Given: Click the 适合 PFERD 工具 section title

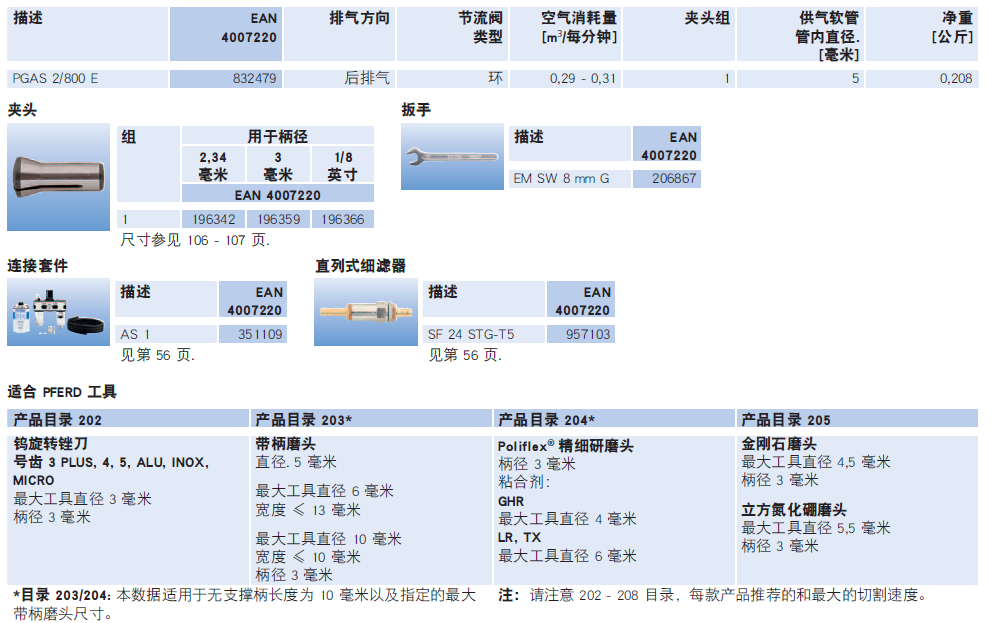Looking at the screenshot, I should tap(62, 392).
